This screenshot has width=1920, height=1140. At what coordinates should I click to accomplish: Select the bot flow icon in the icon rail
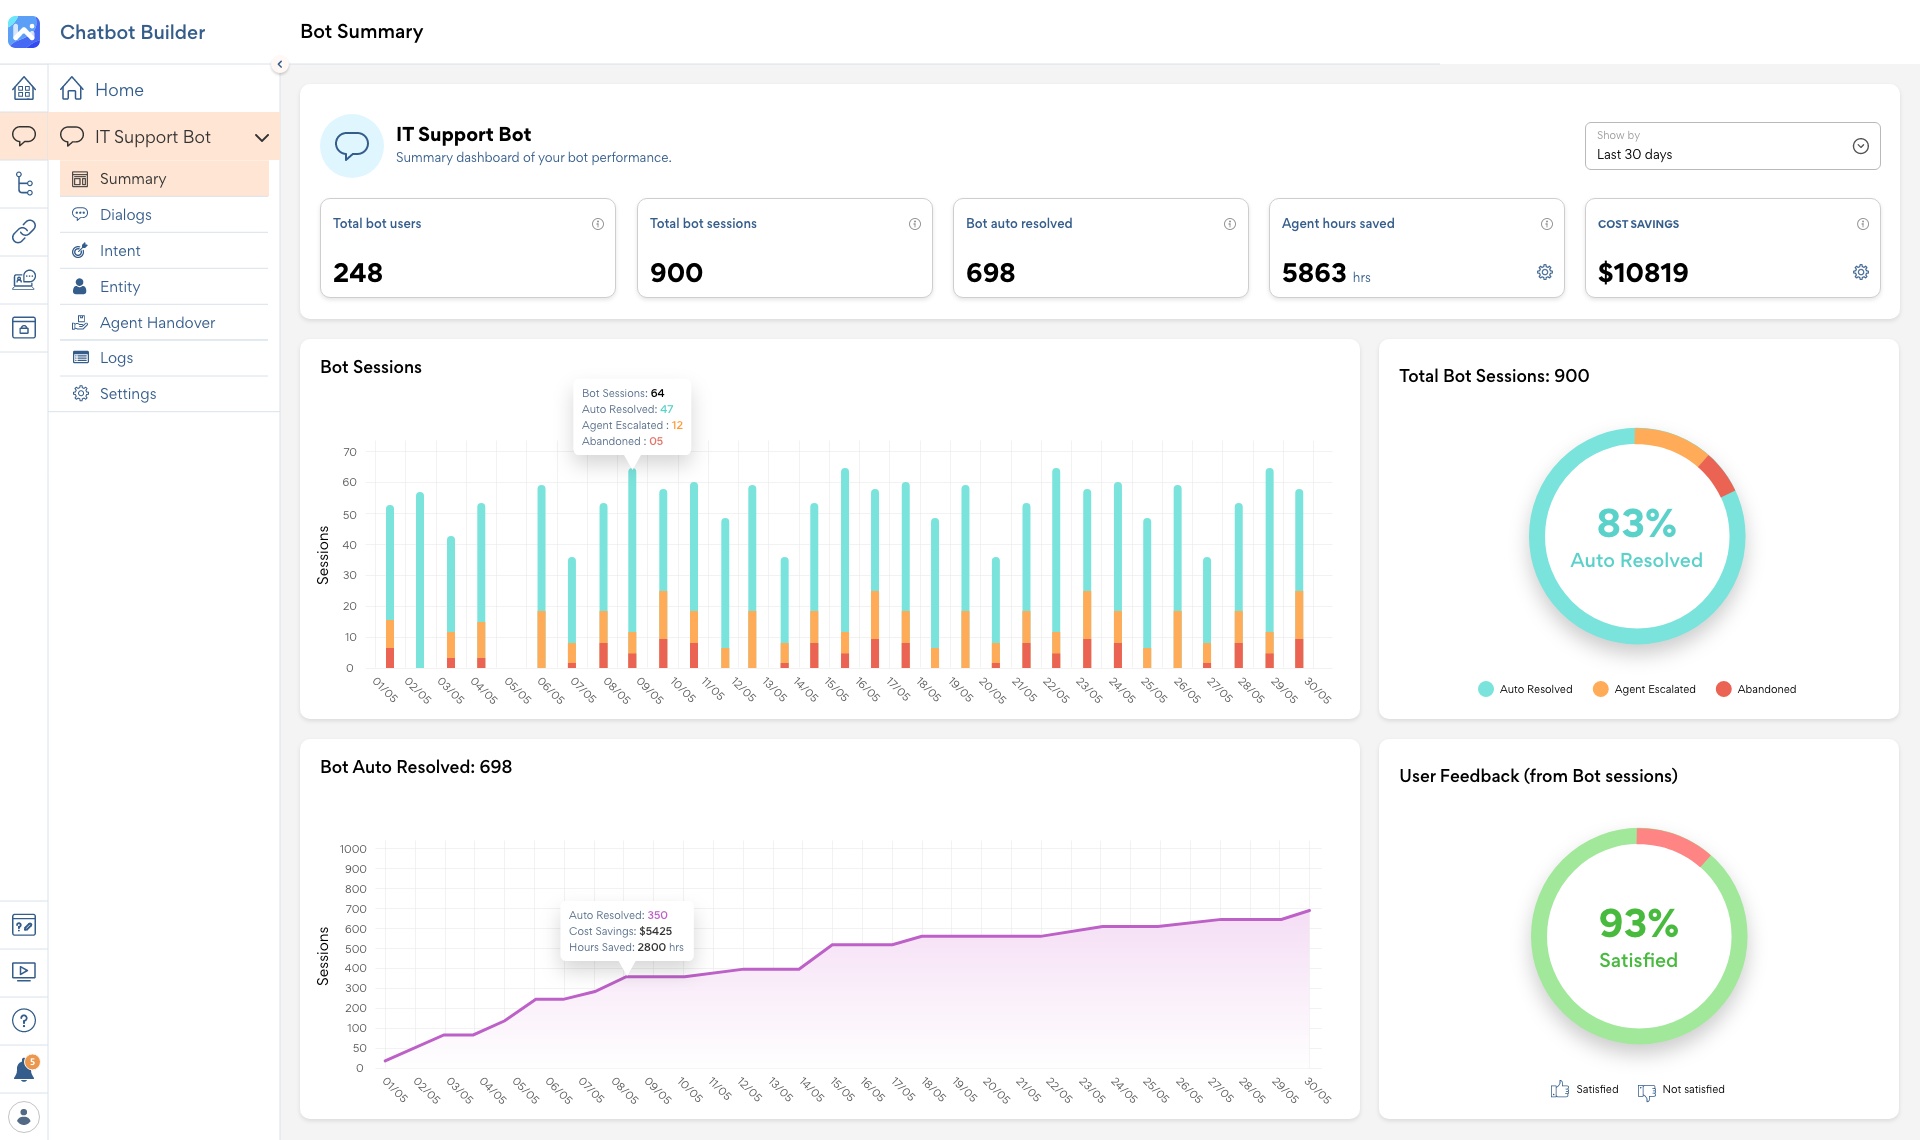click(x=24, y=183)
